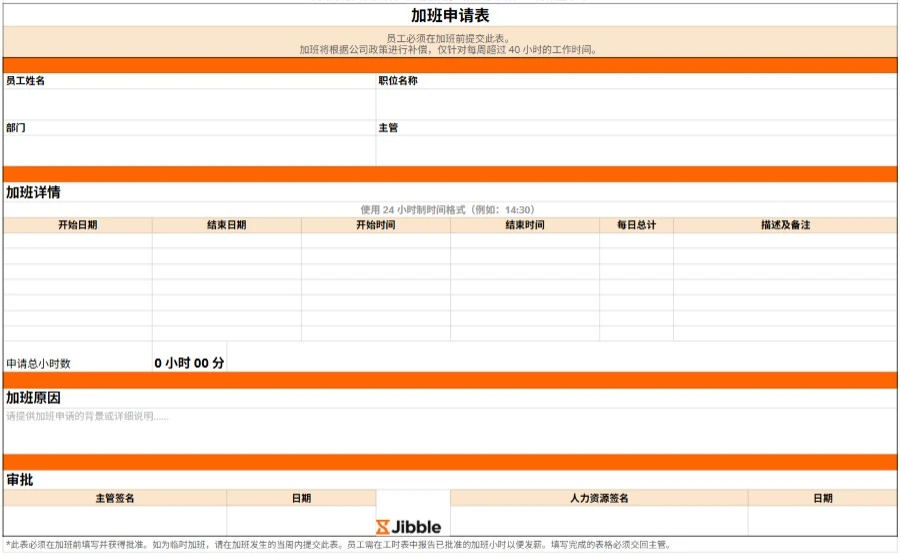Select the 开始时间 column header
The image size is (901, 557).
coord(376,225)
